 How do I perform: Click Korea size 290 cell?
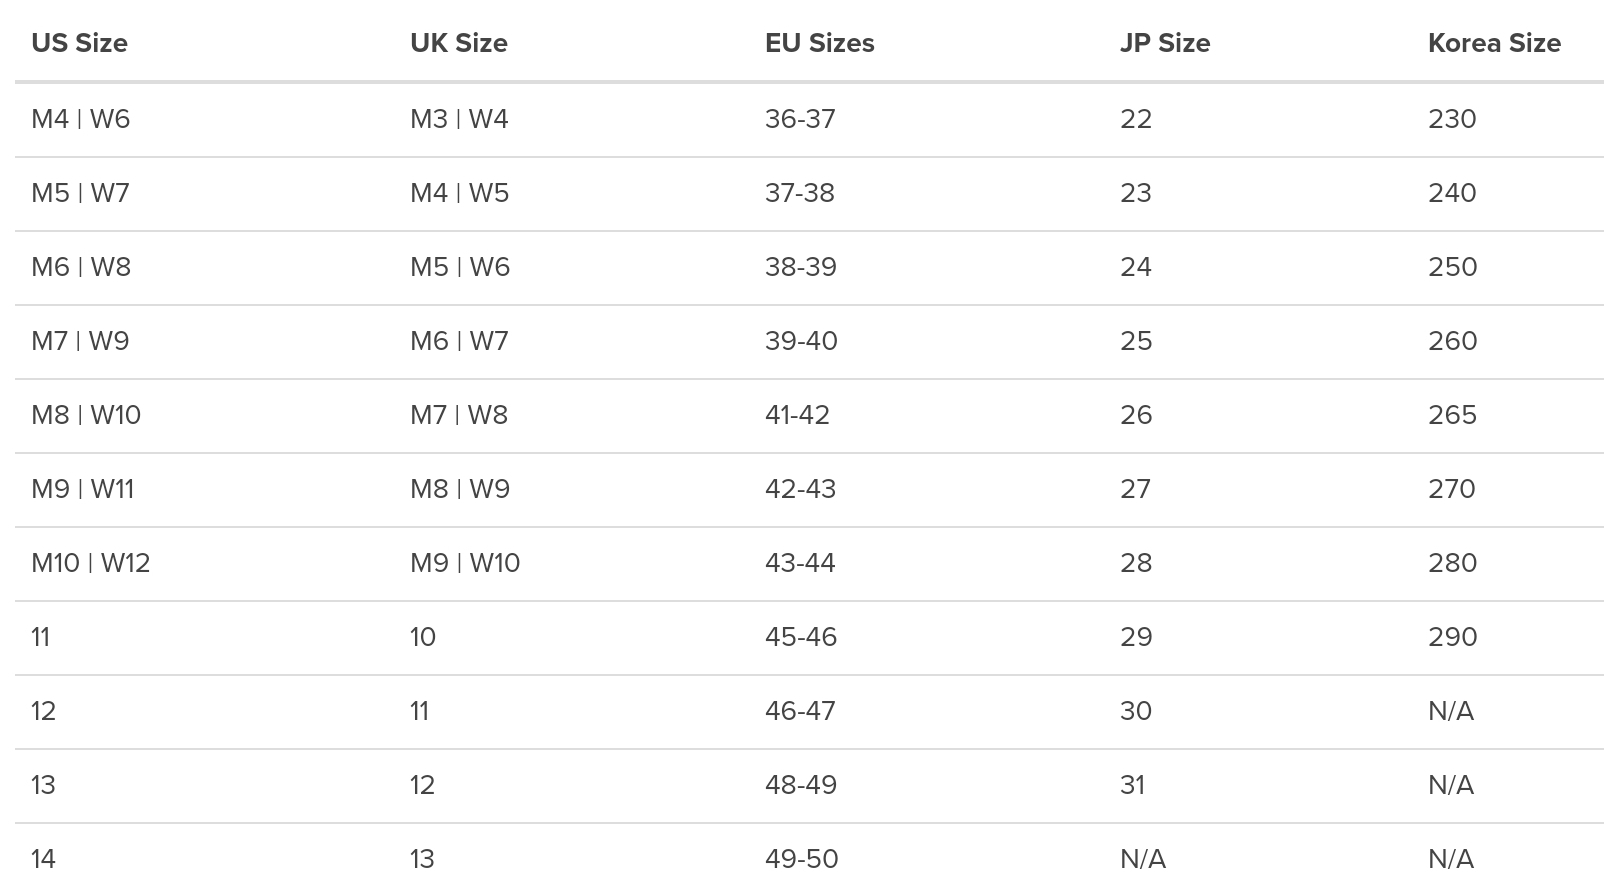coord(1453,637)
